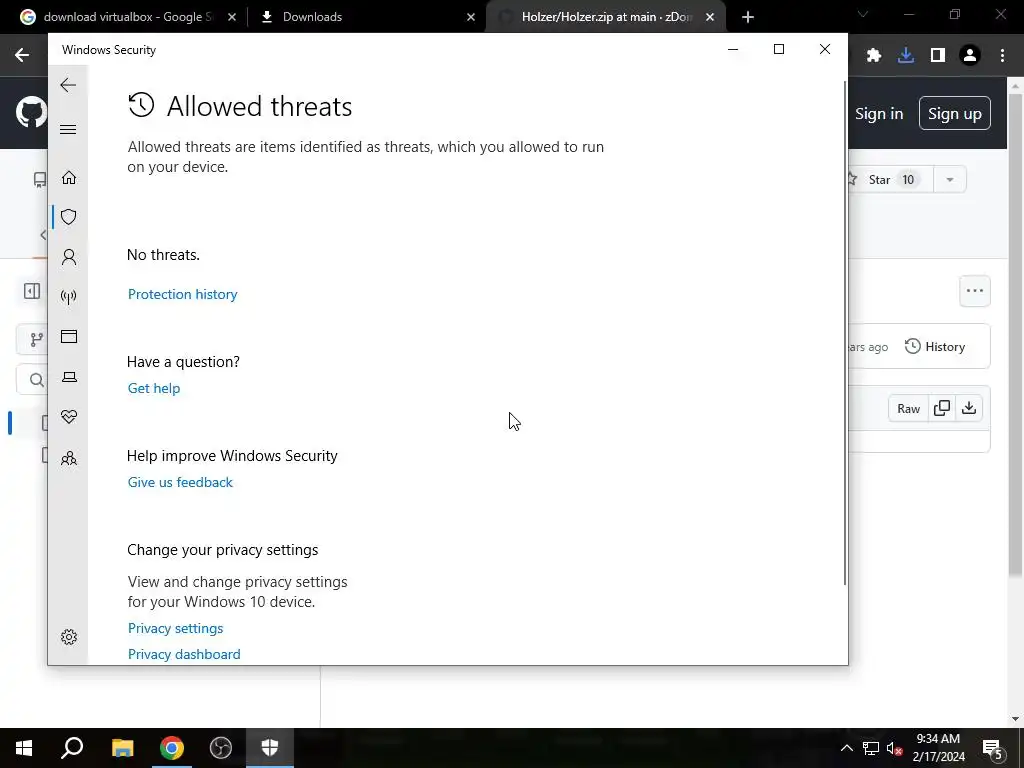Open GitHub file more options ellipsis
This screenshot has height=768, width=1024.
click(975, 291)
